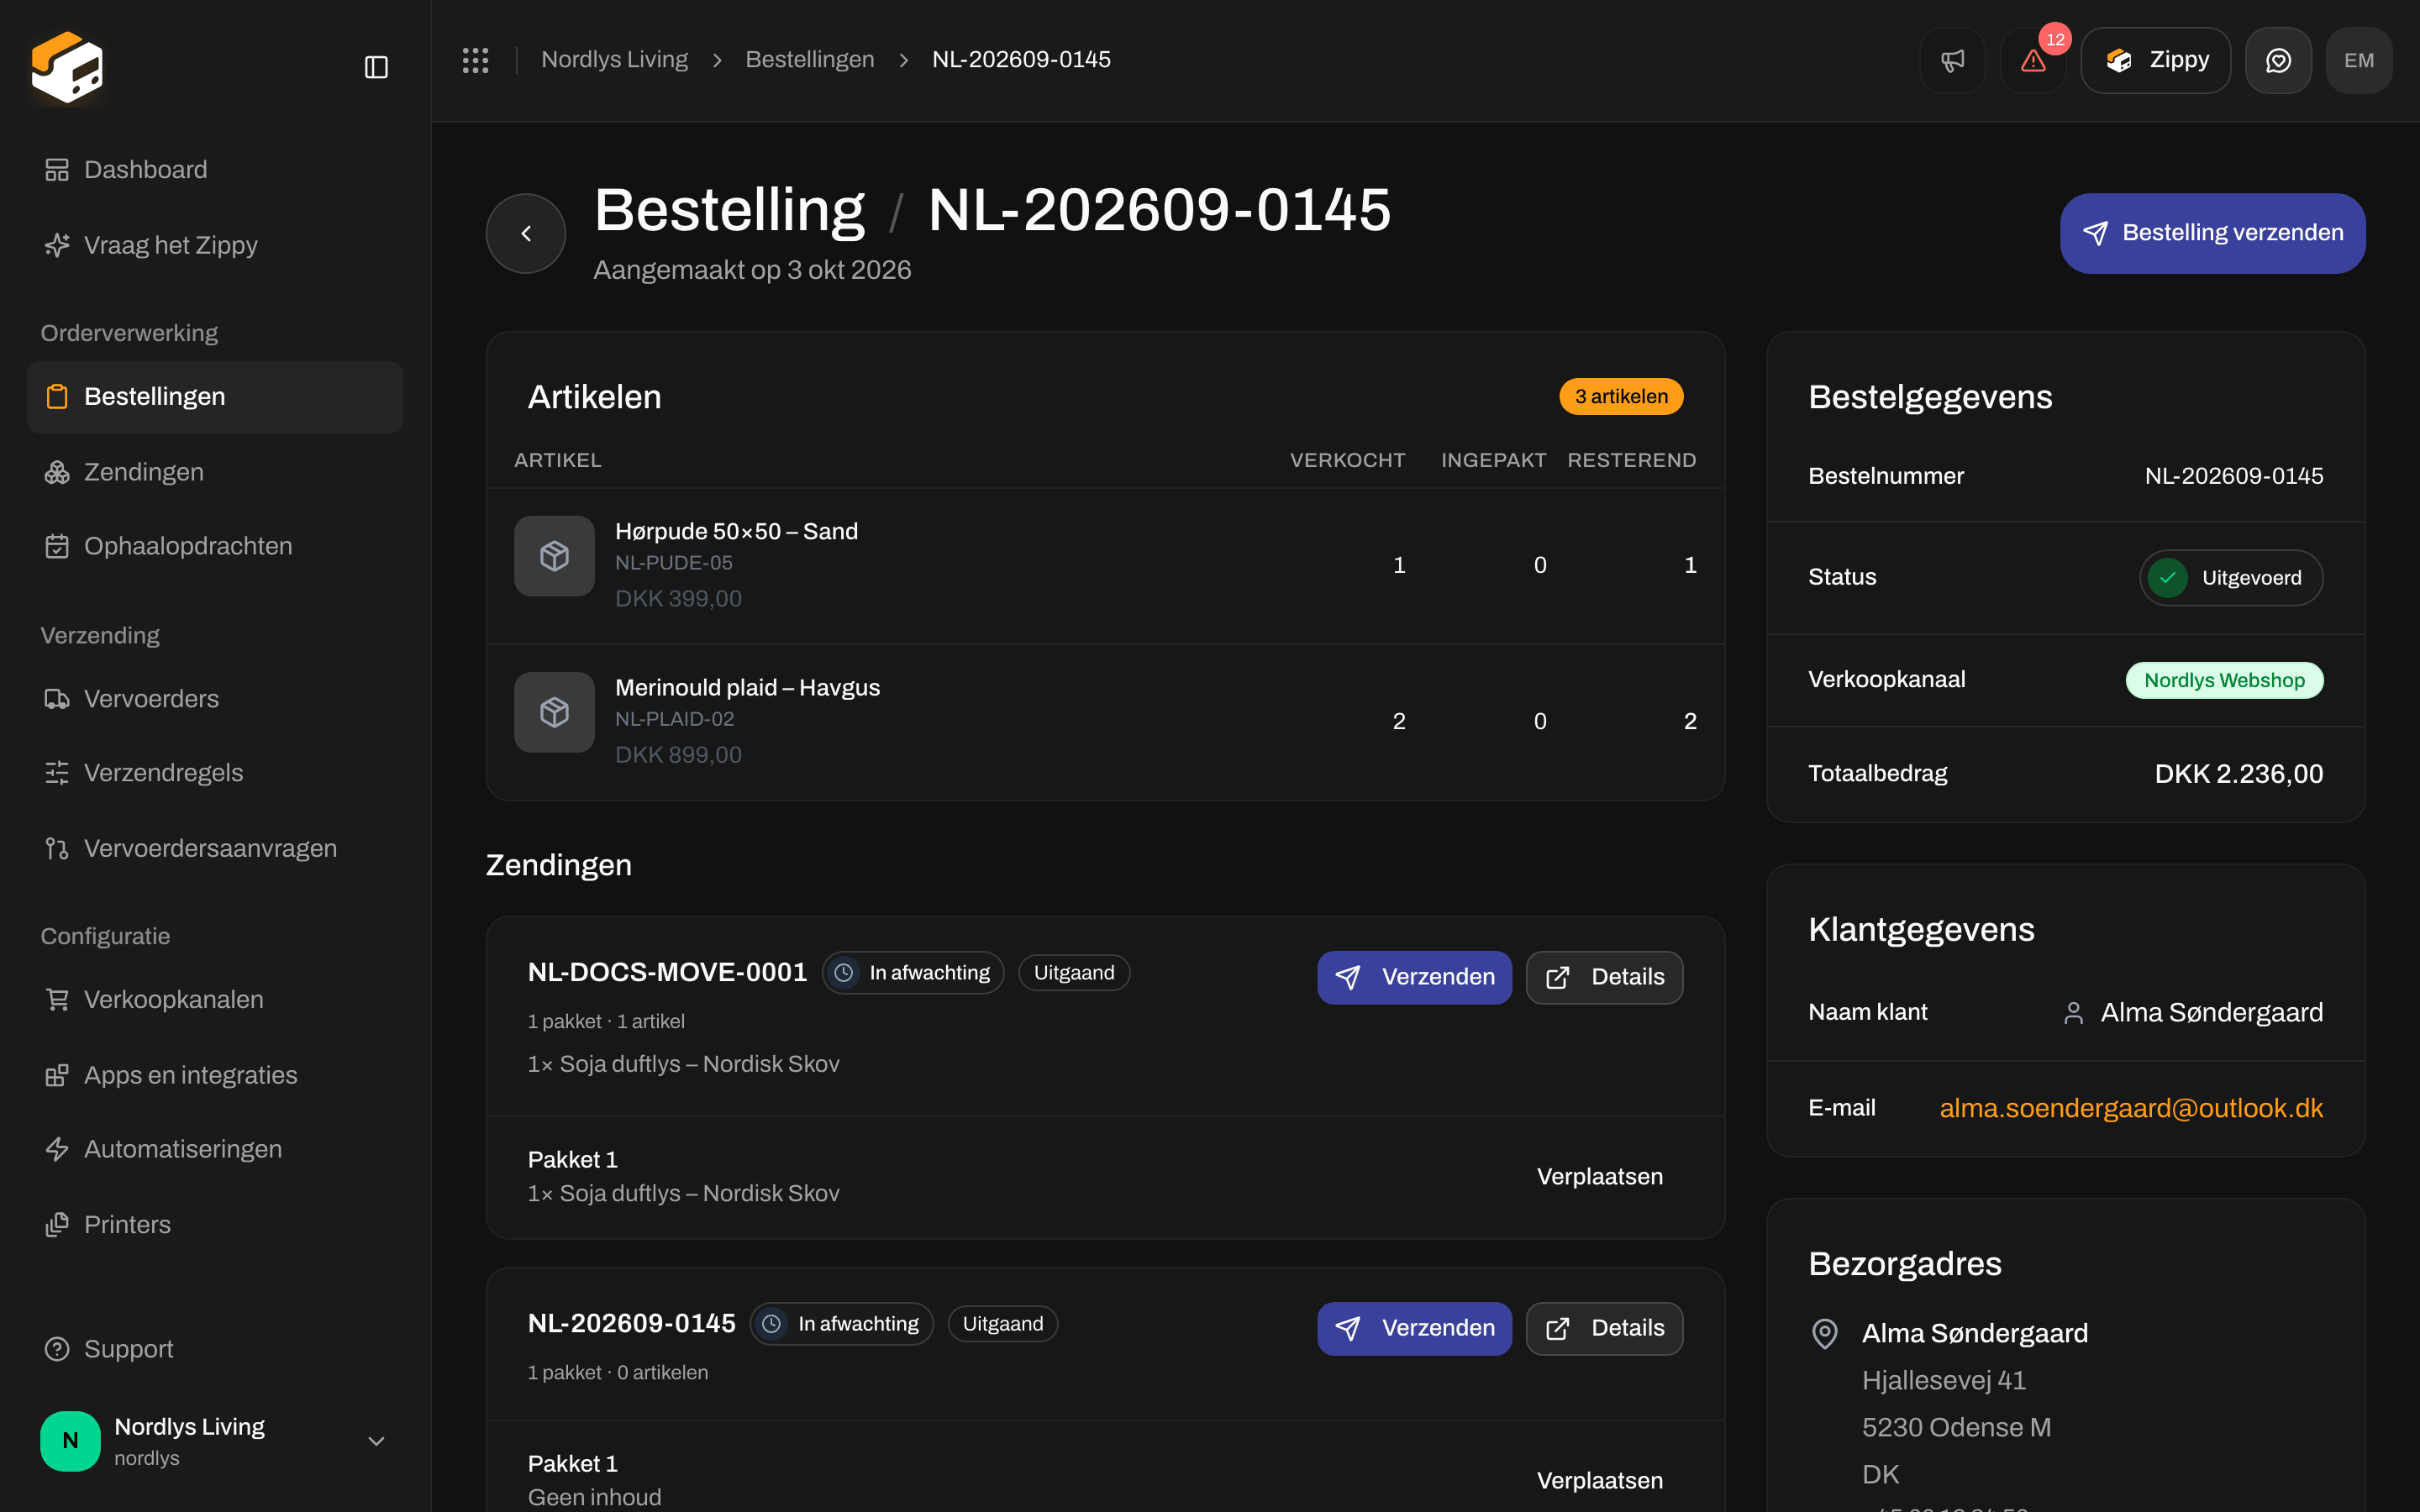Click Verplaatsen for Geen inhoud package
The height and width of the screenshot is (1512, 2420).
[x=1599, y=1481]
